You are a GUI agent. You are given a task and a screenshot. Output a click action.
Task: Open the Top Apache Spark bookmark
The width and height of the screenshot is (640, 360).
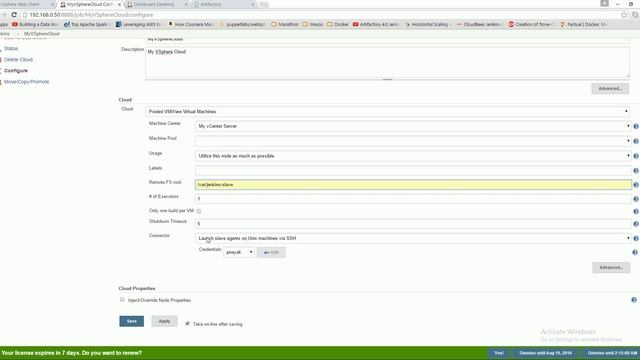click(x=86, y=24)
